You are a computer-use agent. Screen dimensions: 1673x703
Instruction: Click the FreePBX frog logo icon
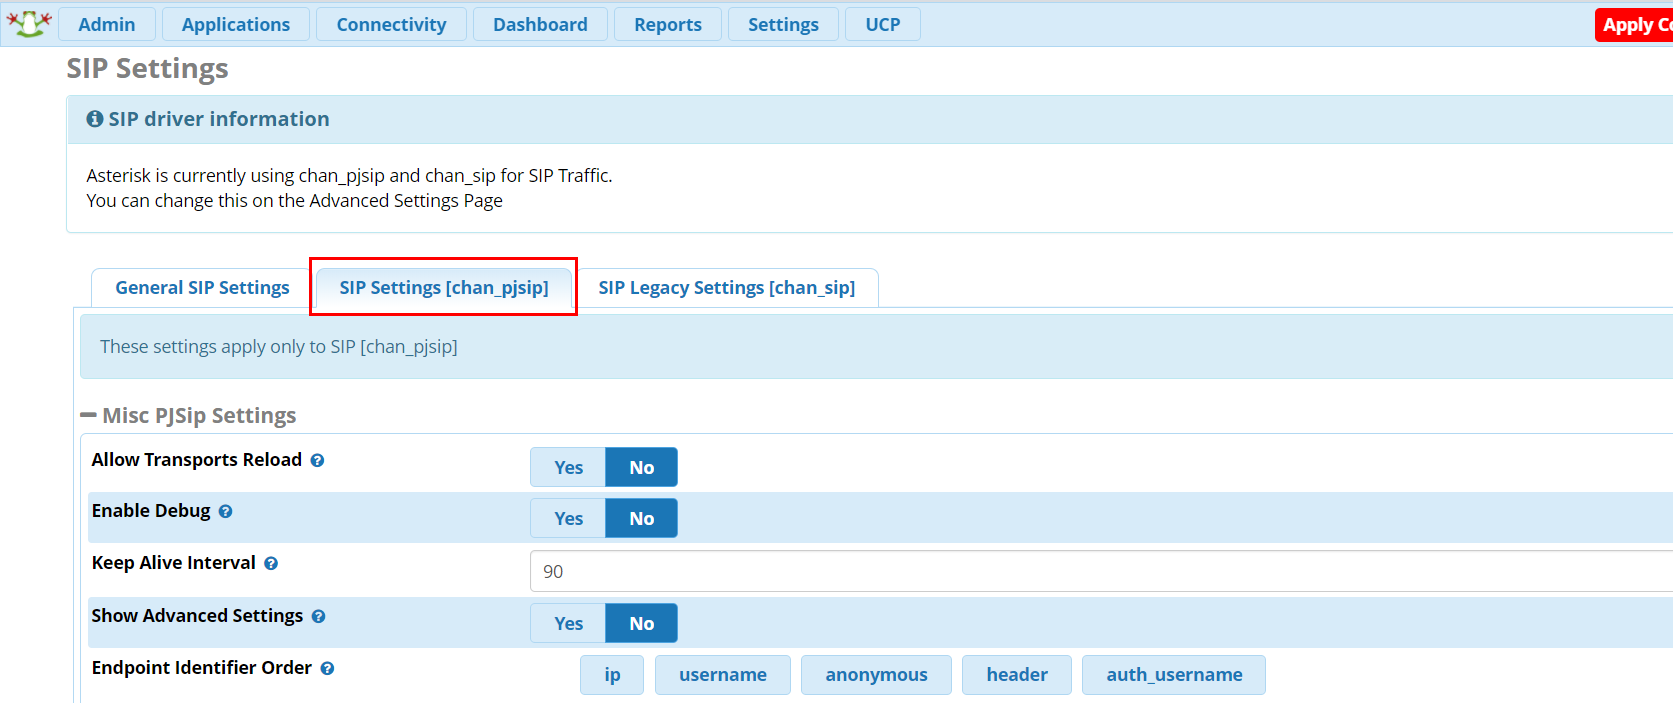29,23
